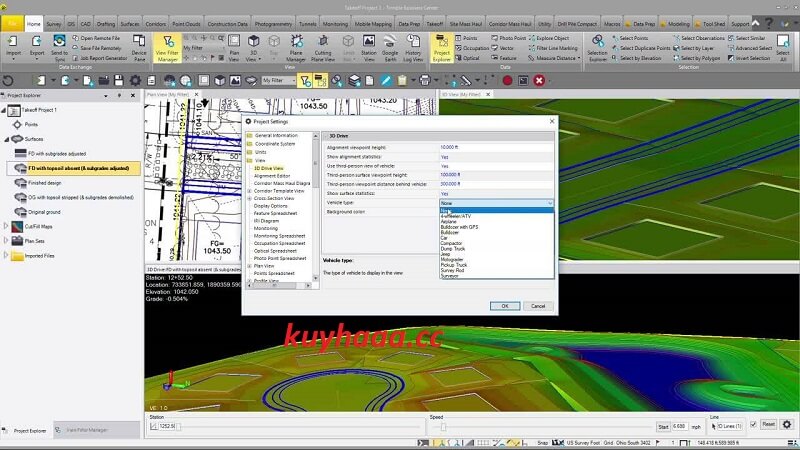Click the Station slider track
The image size is (800, 450).
click(301, 427)
